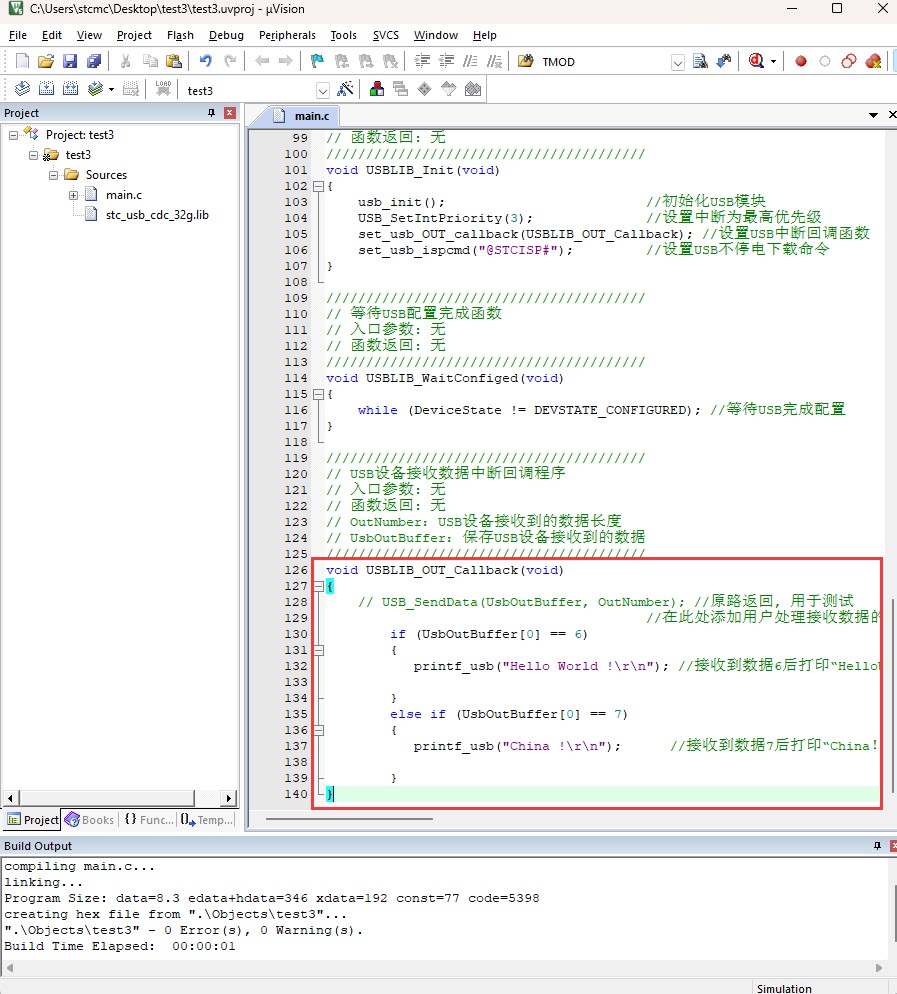The image size is (897, 994).
Task: Collapse the Sources group node
Action: click(54, 175)
